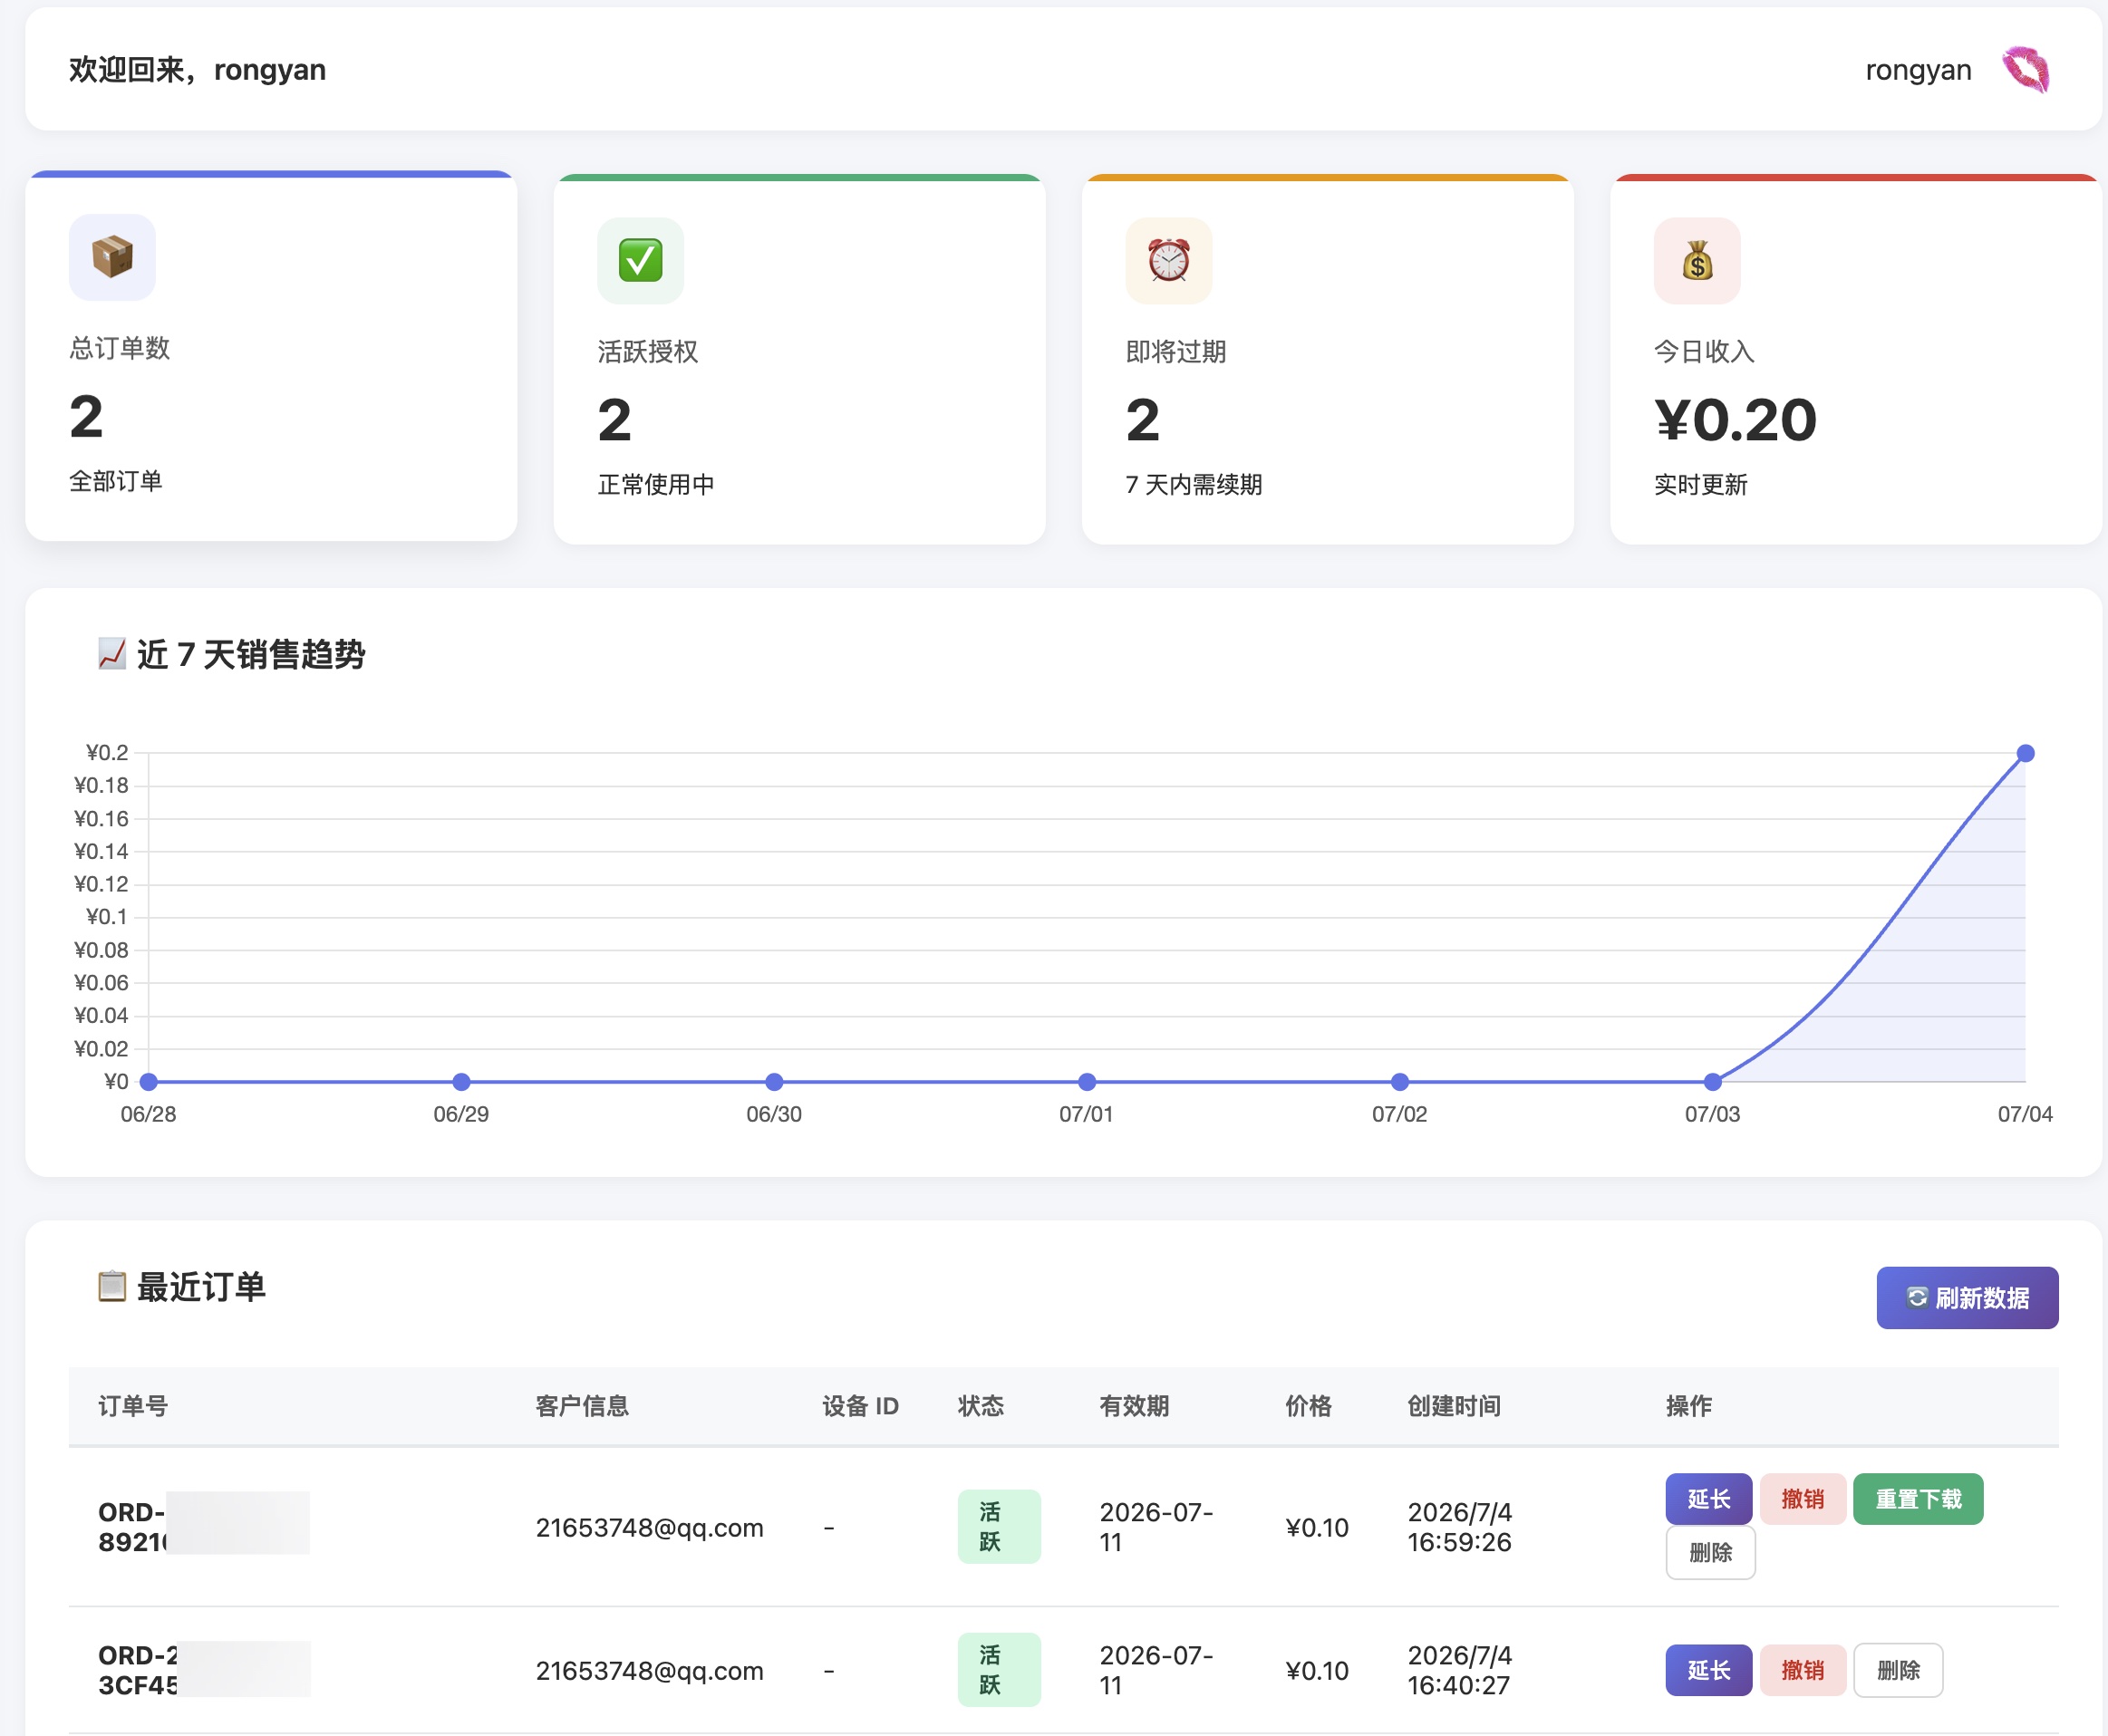This screenshot has height=1736, width=2108.
Task: Click the chart data point for 06/29
Action: (461, 1081)
